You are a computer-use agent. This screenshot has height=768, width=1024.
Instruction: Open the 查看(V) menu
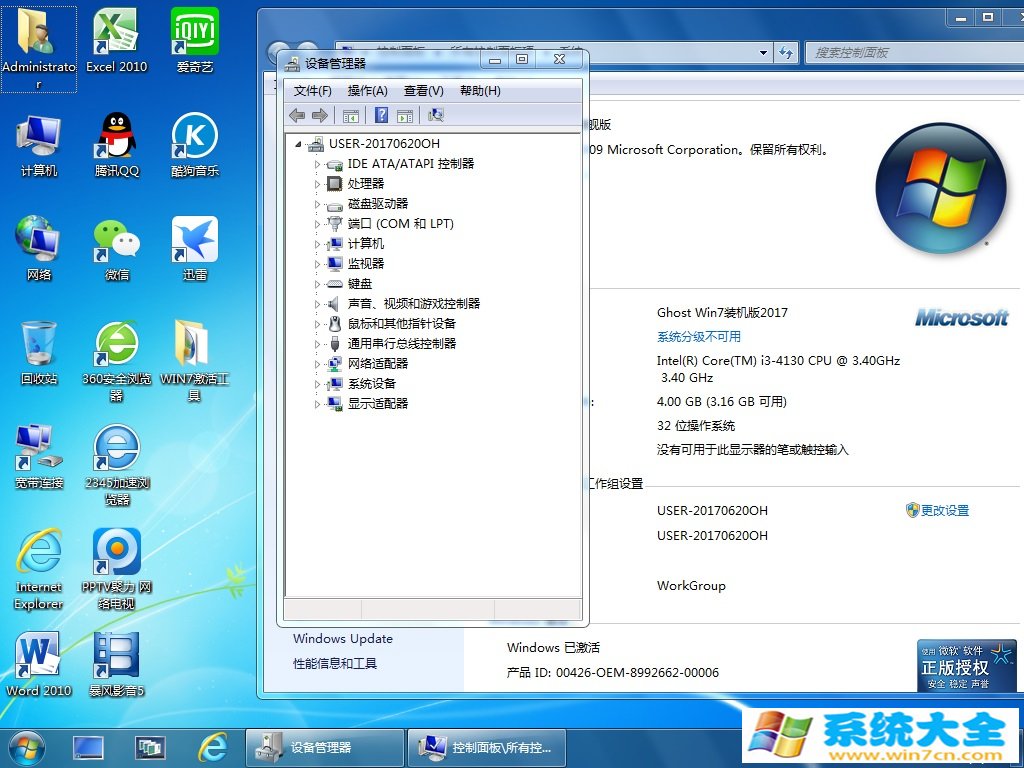(423, 91)
